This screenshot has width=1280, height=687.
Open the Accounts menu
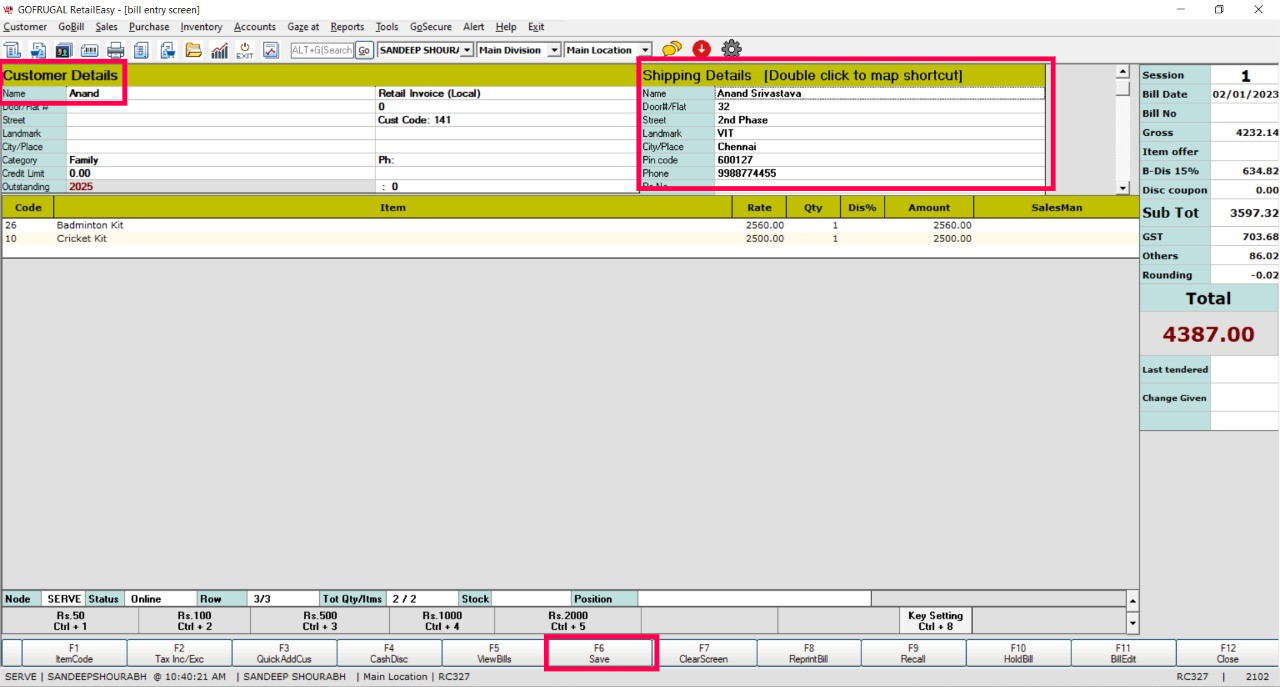coord(255,27)
